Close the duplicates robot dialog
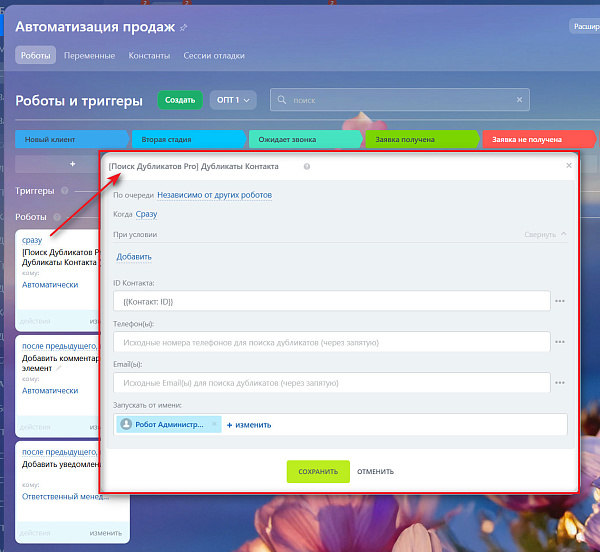 569,165
